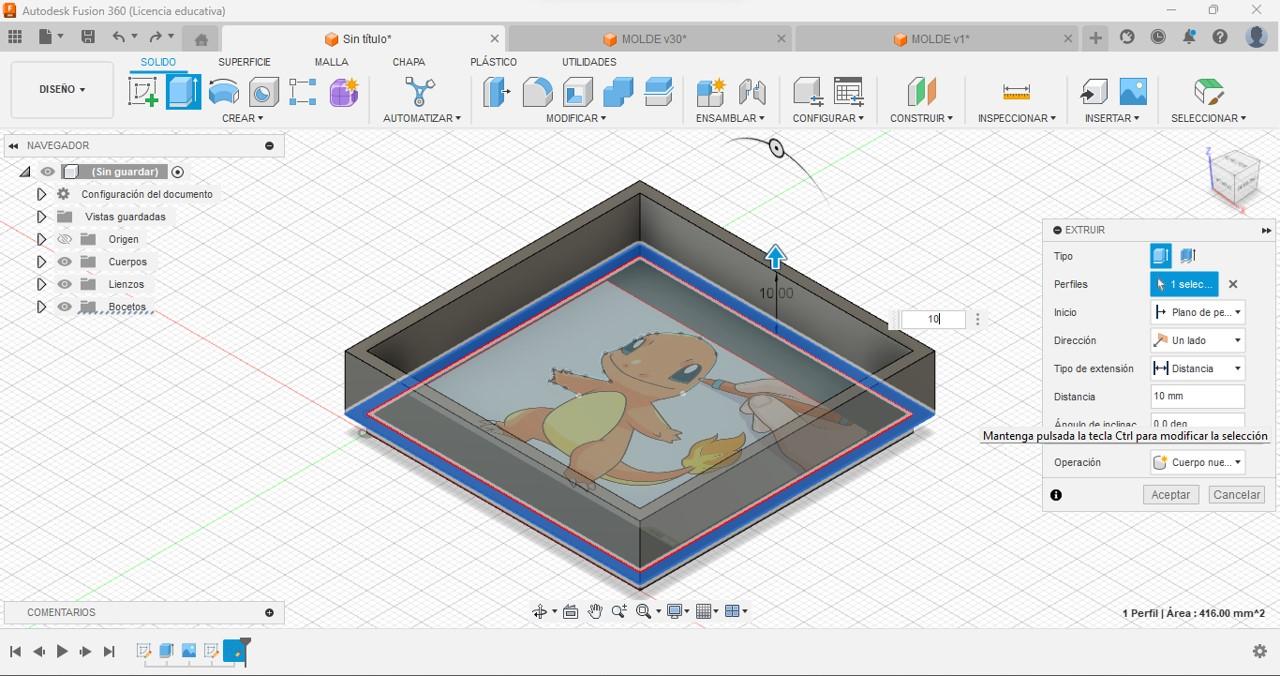Open the Inicio dropdown in Extruir
Screen dimensions: 1280x676
(x=1197, y=312)
